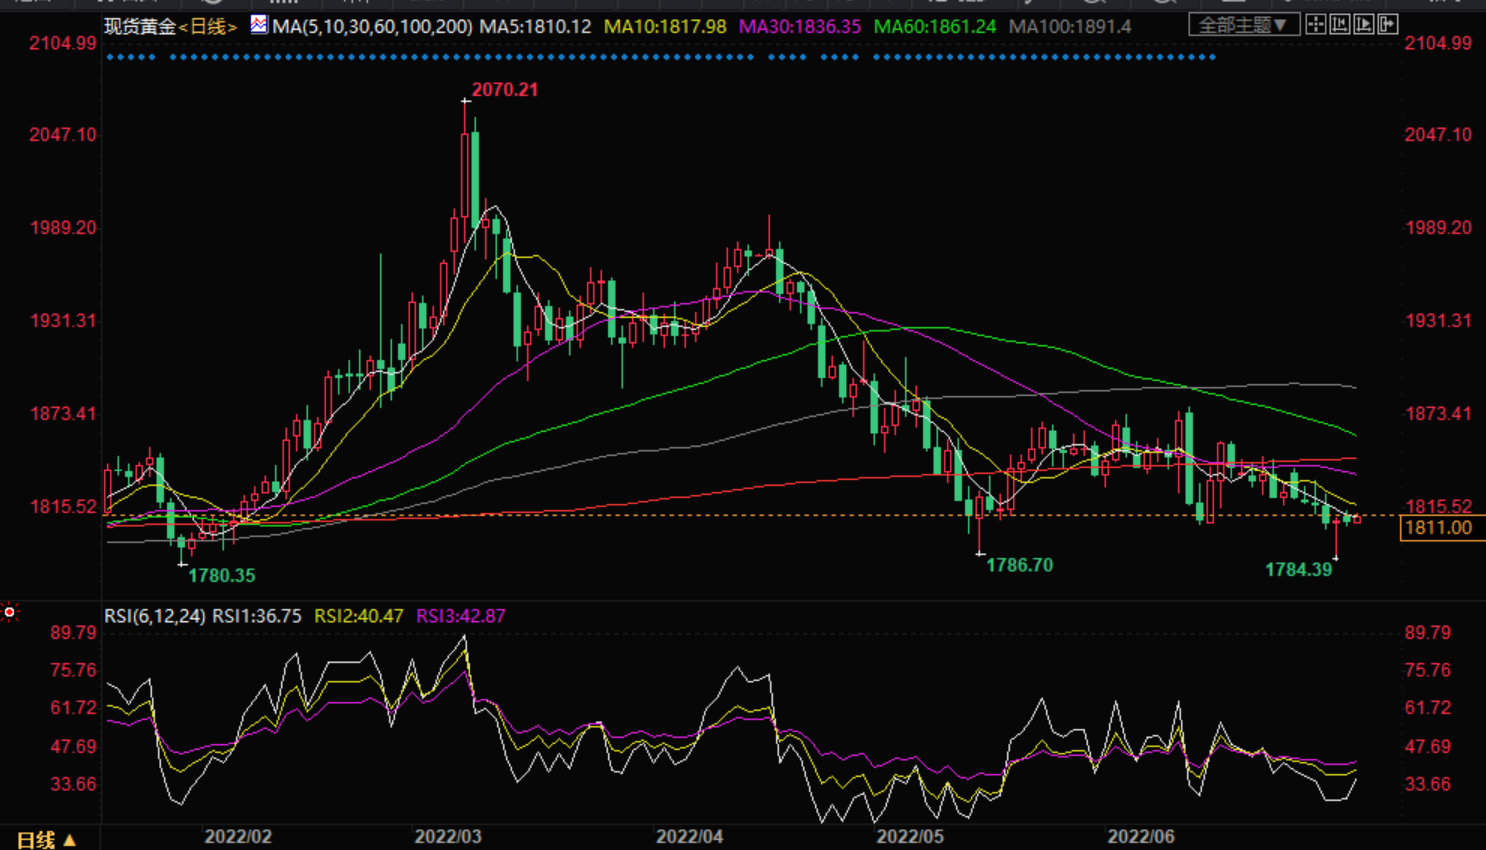1486x850 pixels.
Task: Click the red sun marker beside RSI panel
Action: click(x=10, y=612)
